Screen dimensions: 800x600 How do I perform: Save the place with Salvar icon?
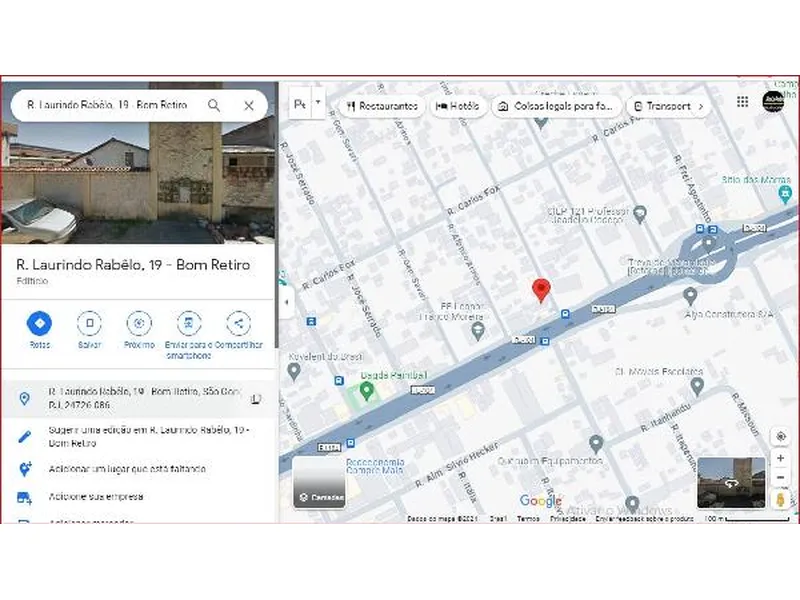89,324
